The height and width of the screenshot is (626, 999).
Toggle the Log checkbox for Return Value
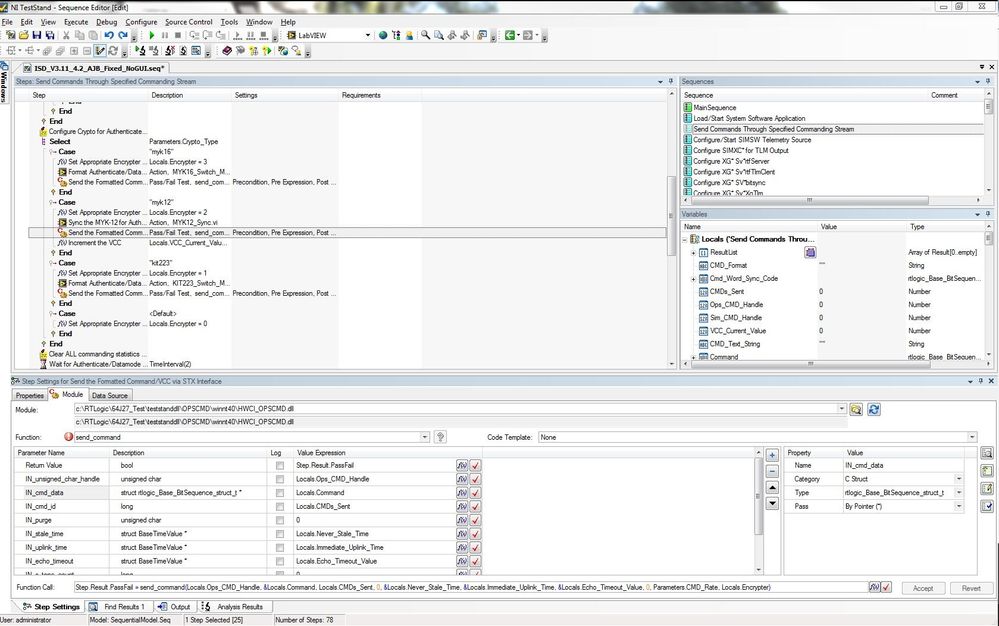pyautogui.click(x=280, y=466)
